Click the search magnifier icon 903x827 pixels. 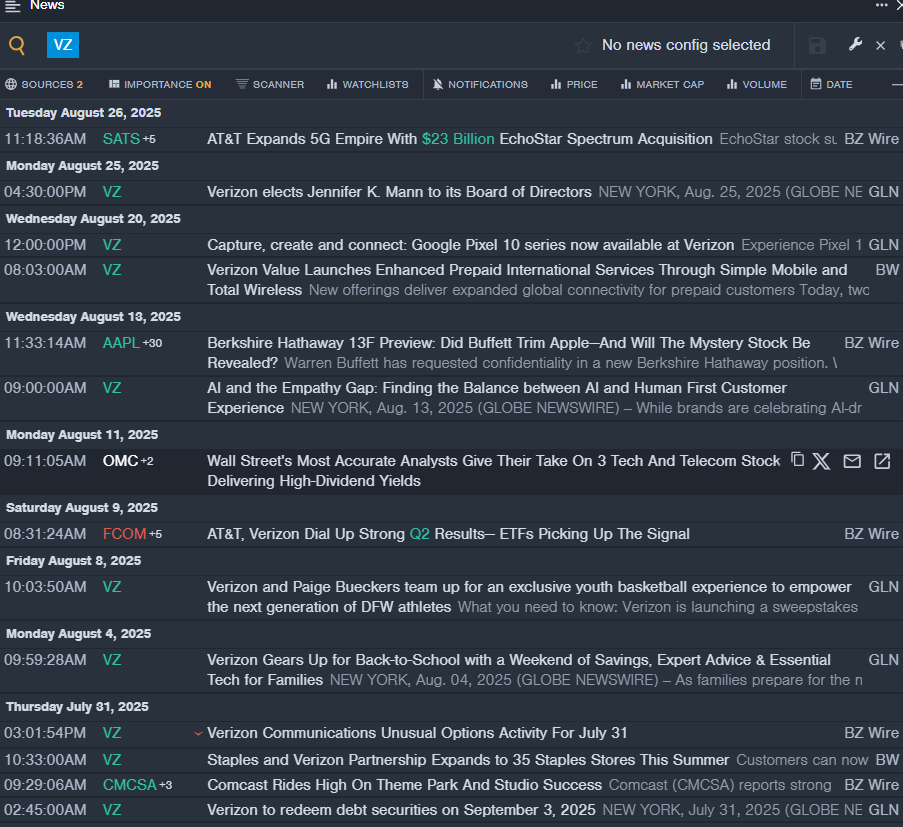pos(17,45)
